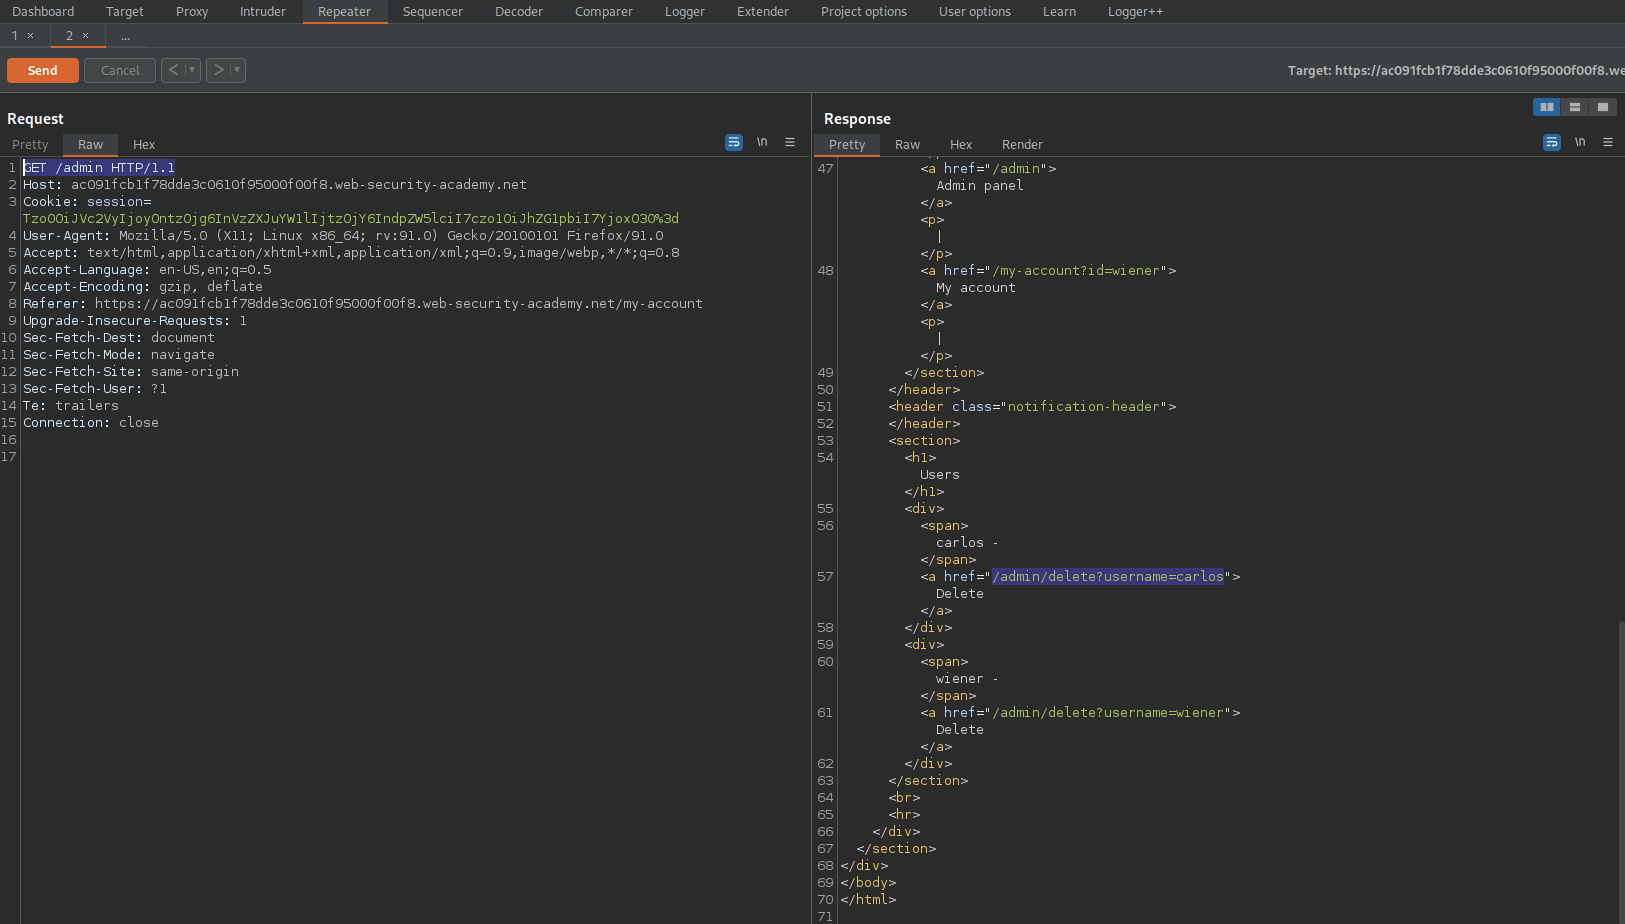Image resolution: width=1625 pixels, height=924 pixels.
Task: Click the GET /admin HTTP/1.1 request line
Action: pos(99,168)
